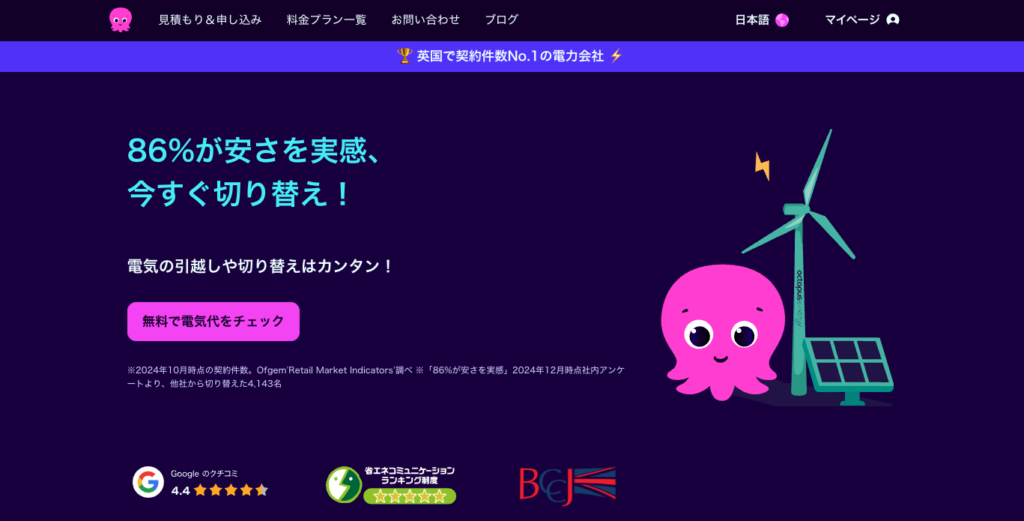Click the user profile icon beside マイページ
1024x521 pixels.
[x=893, y=20]
